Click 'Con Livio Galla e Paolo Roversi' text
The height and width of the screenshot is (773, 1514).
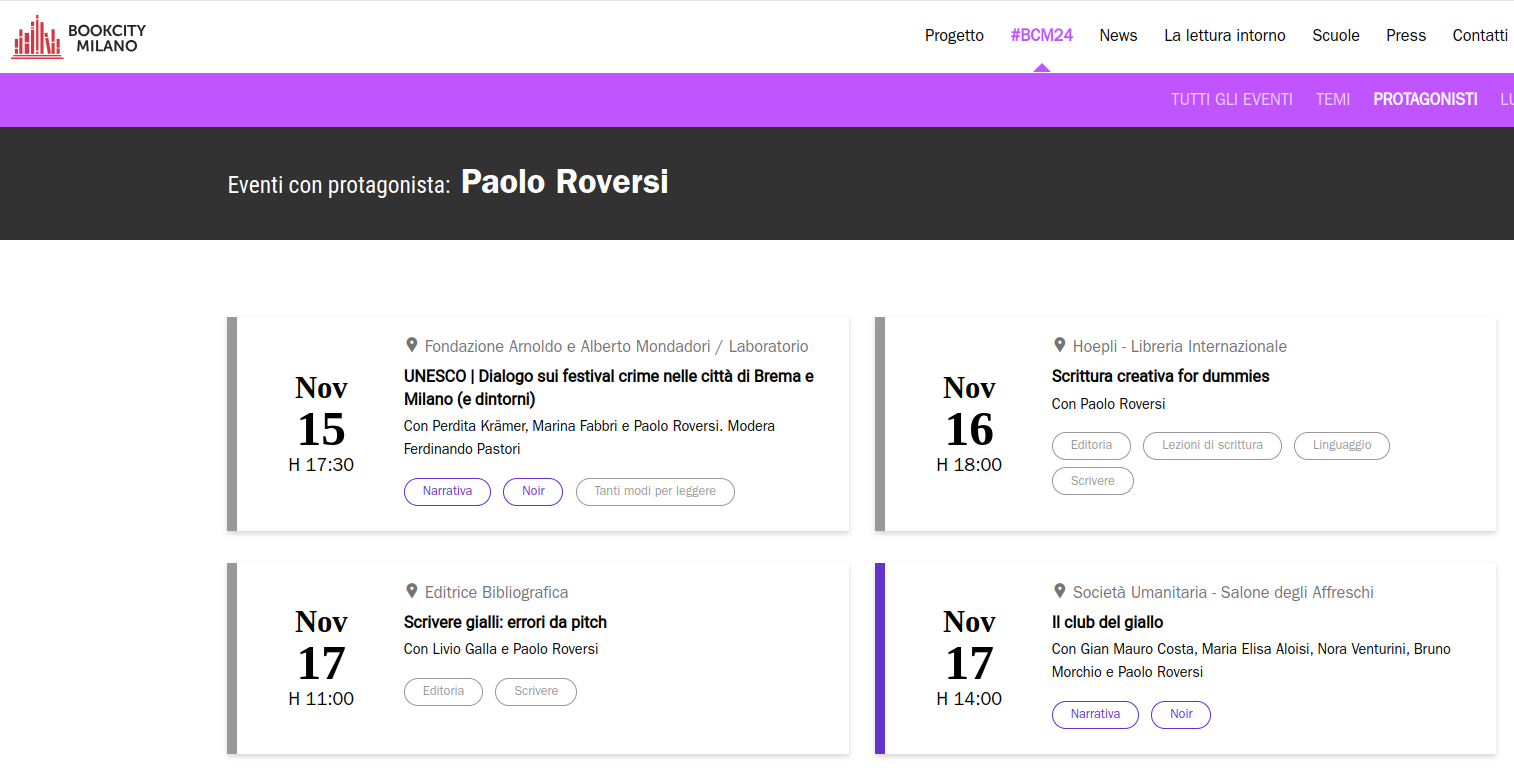tap(501, 649)
